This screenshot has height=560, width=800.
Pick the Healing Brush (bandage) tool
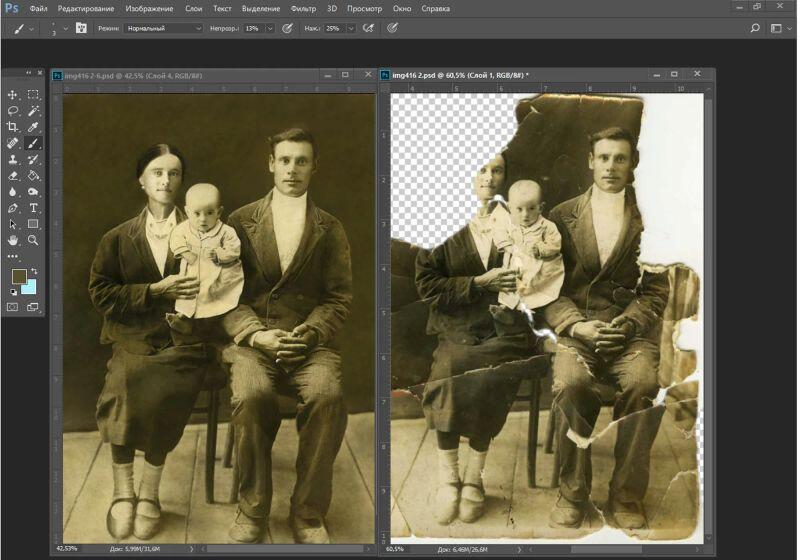[x=13, y=143]
